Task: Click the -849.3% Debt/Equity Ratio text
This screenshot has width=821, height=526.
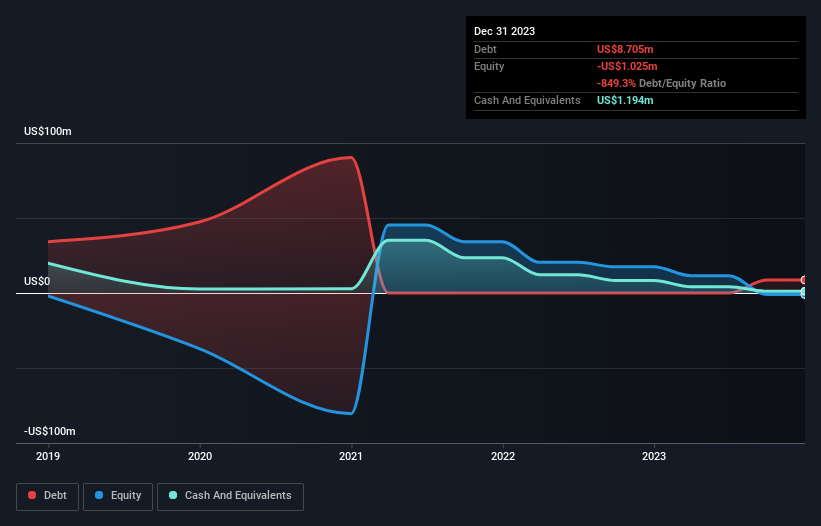Action: coord(661,83)
